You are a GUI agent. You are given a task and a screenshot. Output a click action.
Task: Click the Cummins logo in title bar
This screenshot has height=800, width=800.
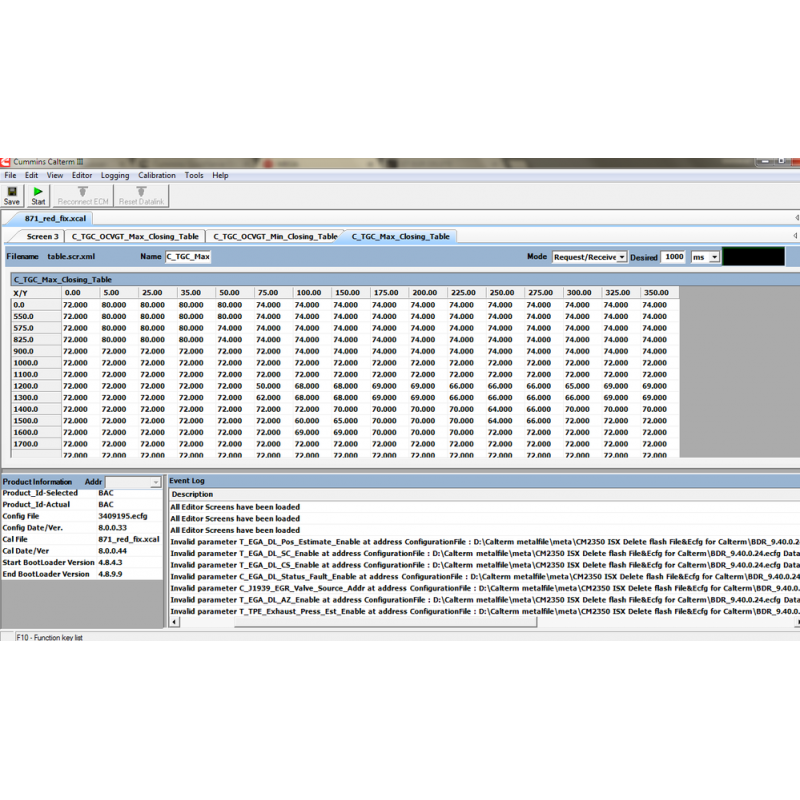click(x=6, y=161)
